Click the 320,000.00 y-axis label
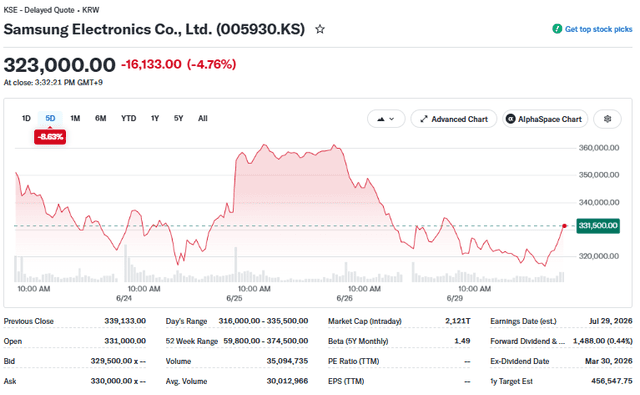The image size is (640, 395). tap(599, 256)
